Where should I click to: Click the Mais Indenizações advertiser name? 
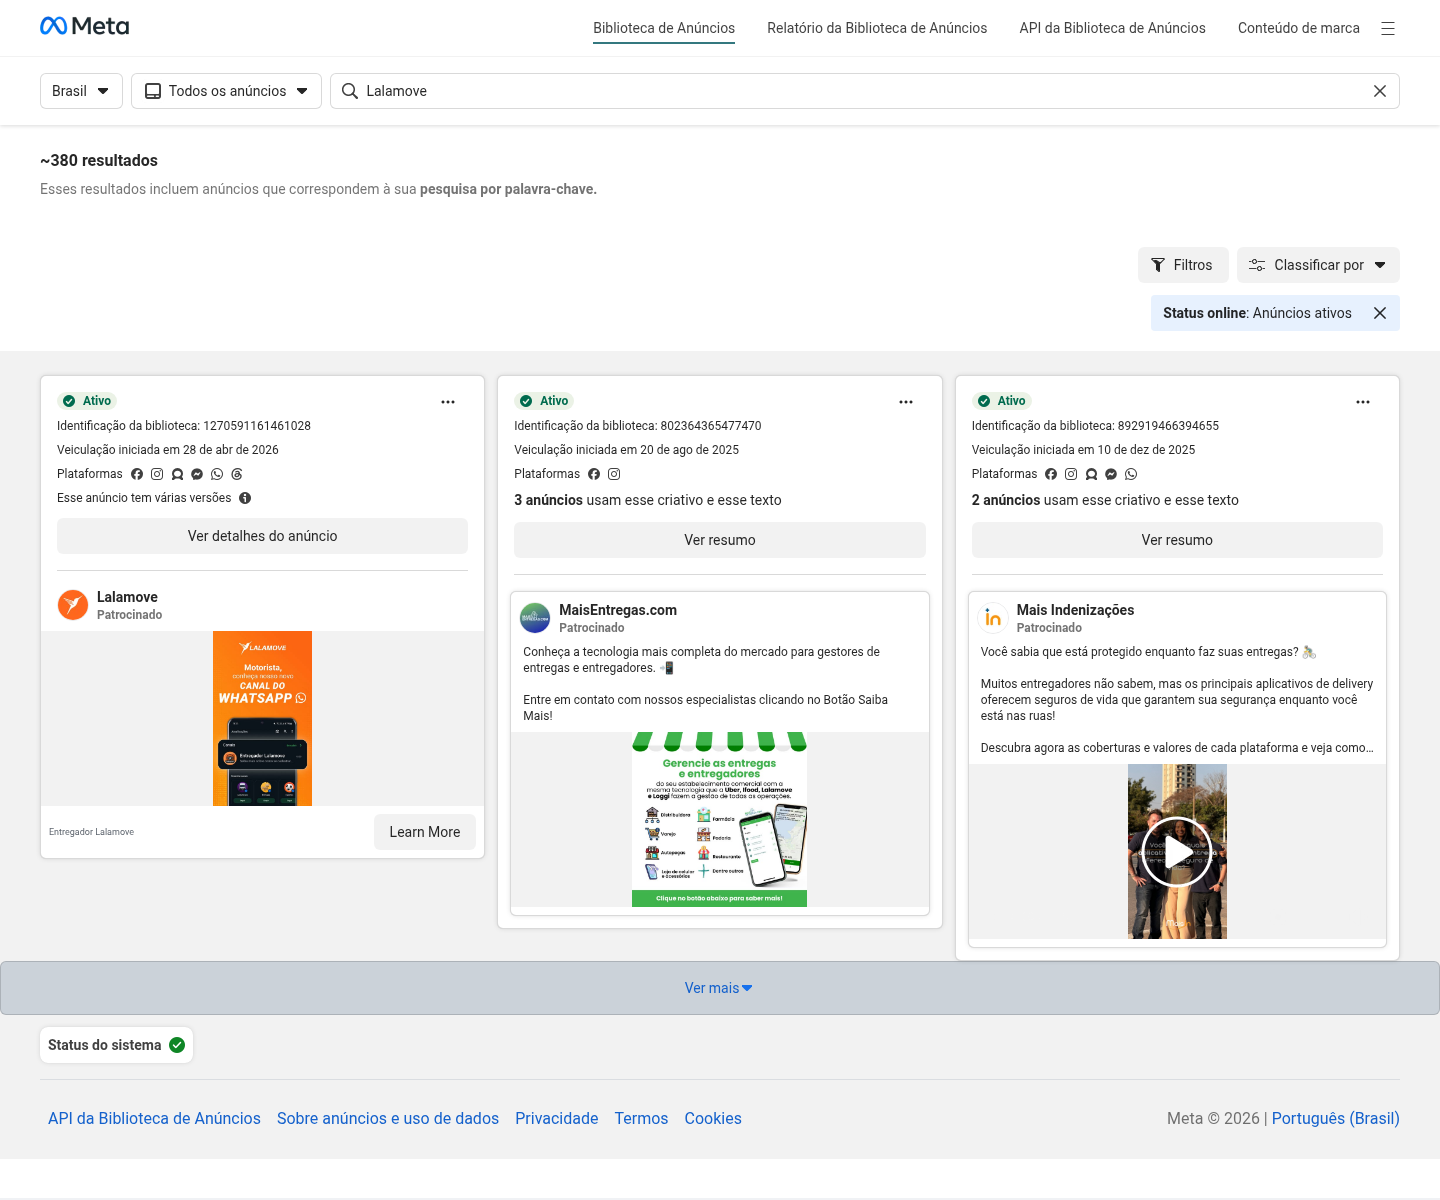point(1075,610)
